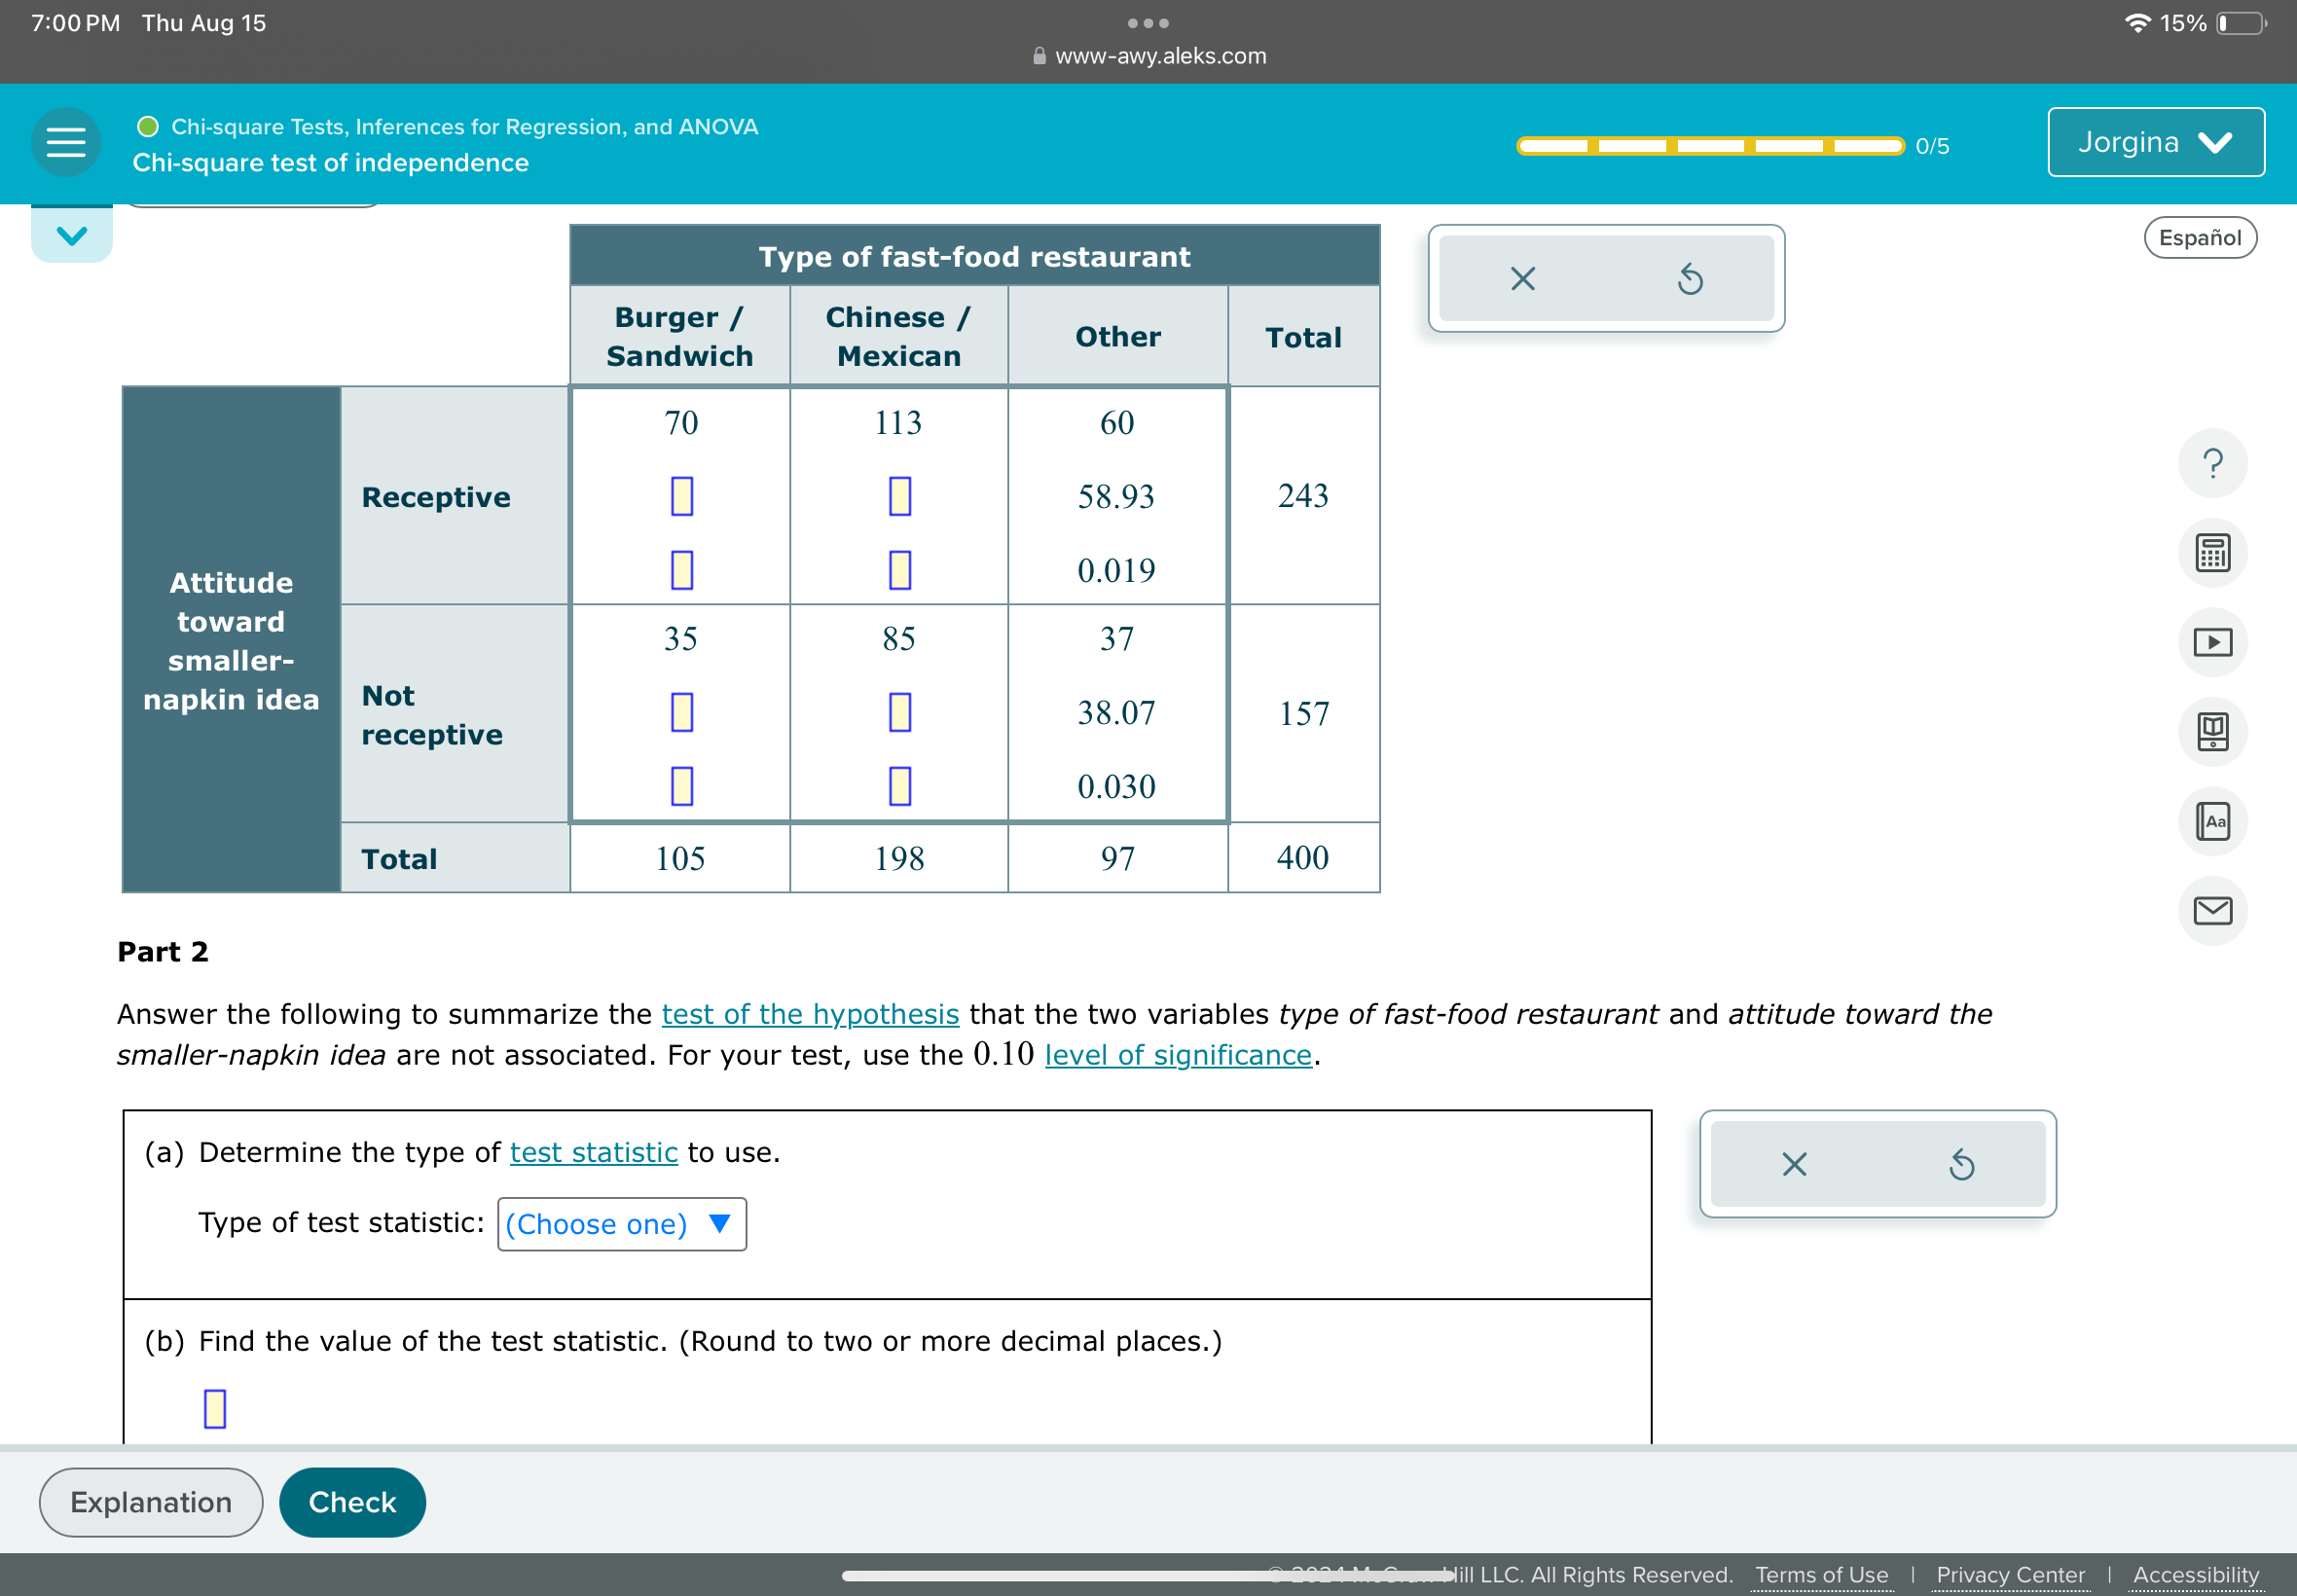The image size is (2297, 1596).
Task: Open the hamburger navigation menu
Action: pyautogui.click(x=66, y=142)
